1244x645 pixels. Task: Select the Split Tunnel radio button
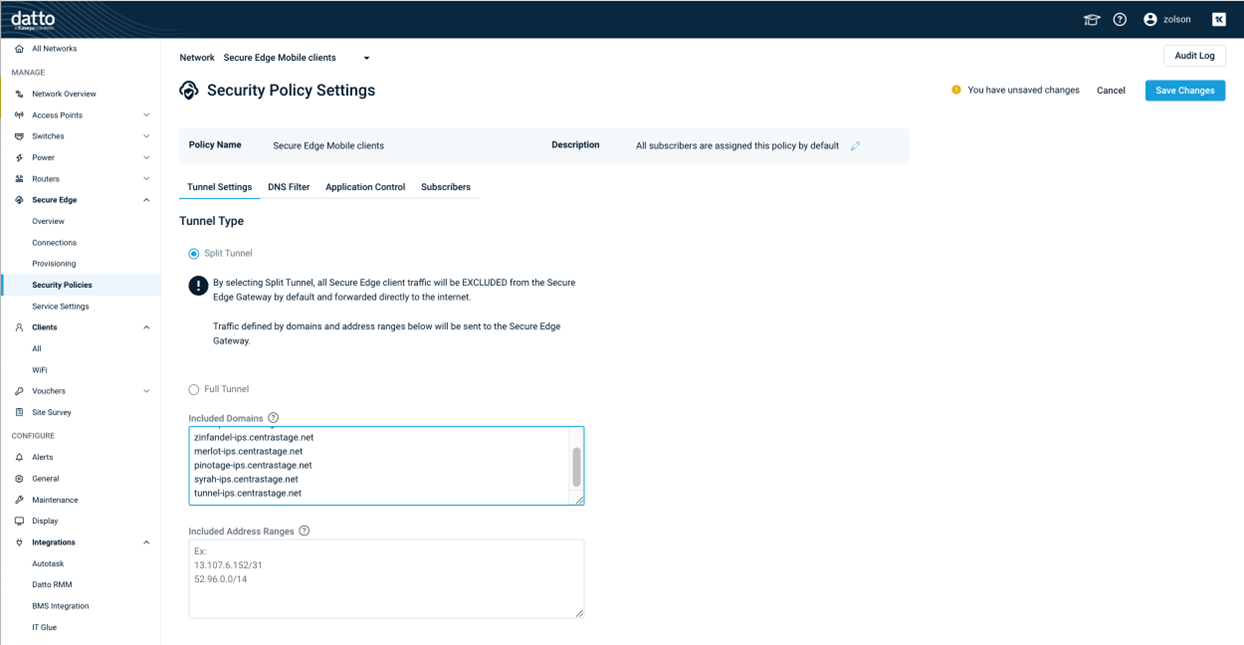194,254
